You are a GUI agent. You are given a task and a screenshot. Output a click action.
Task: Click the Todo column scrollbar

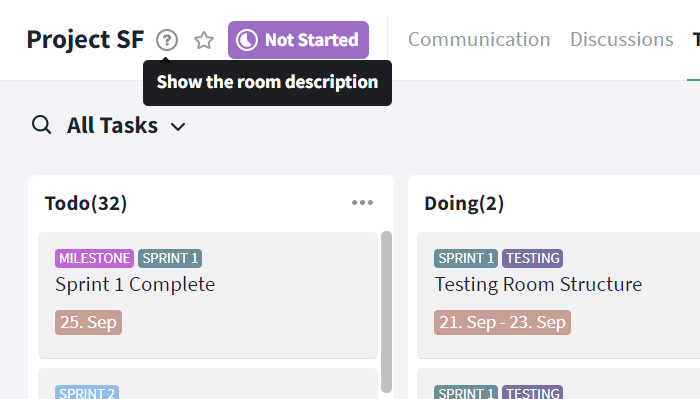386,312
